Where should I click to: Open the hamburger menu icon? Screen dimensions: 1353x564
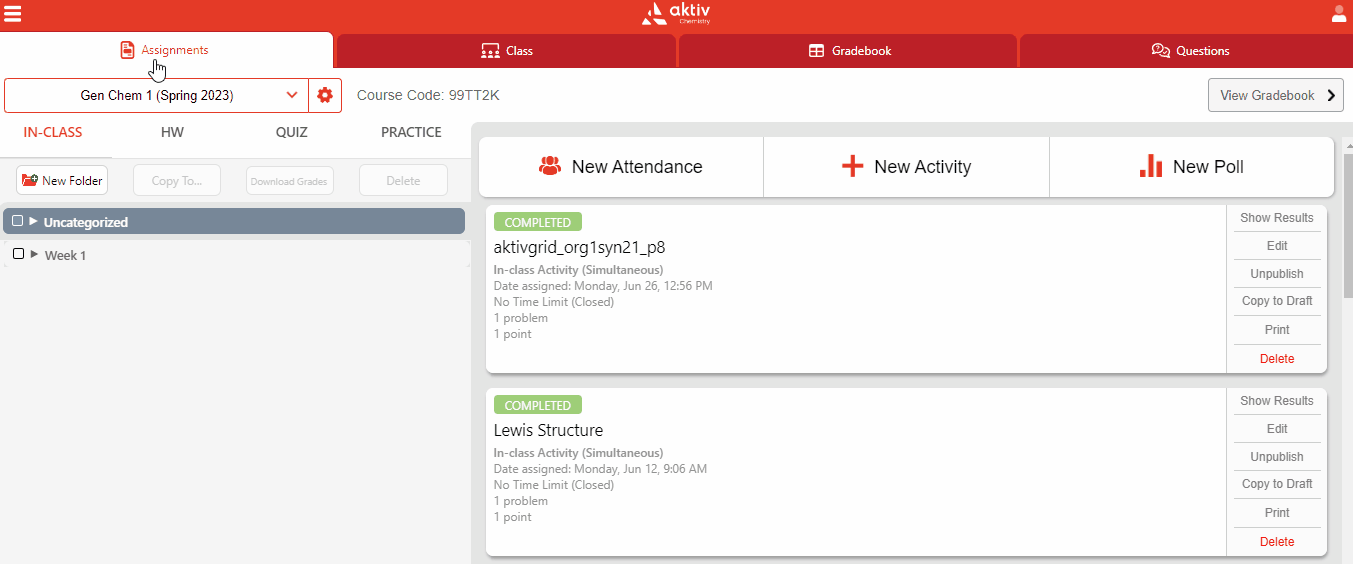(x=13, y=14)
